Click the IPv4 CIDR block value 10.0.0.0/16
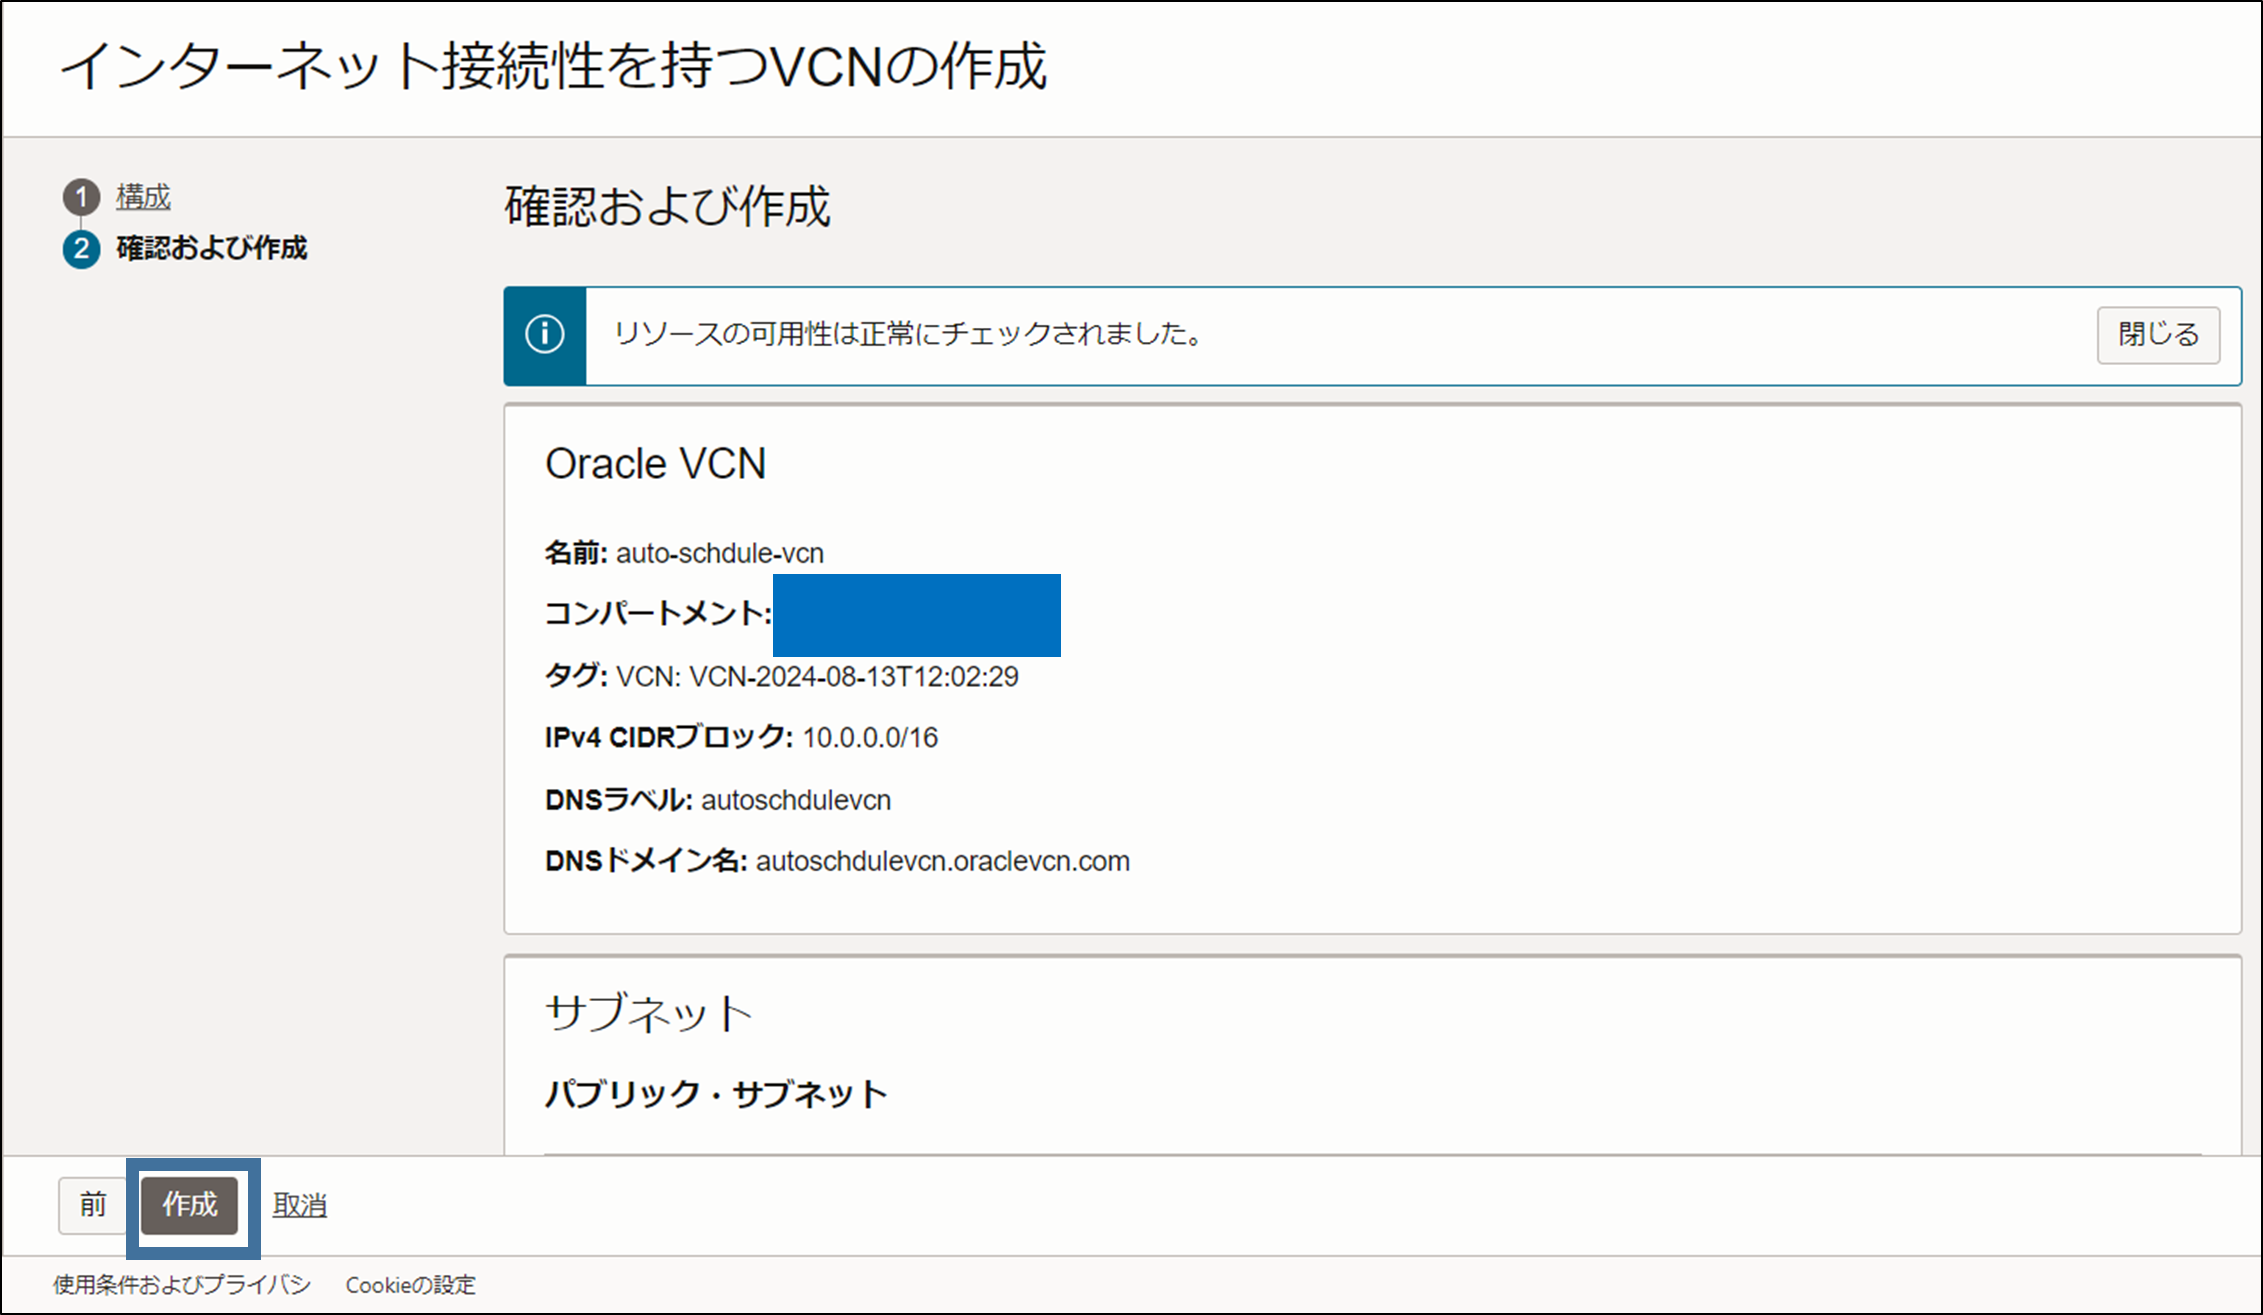The height and width of the screenshot is (1315, 2263). (870, 738)
